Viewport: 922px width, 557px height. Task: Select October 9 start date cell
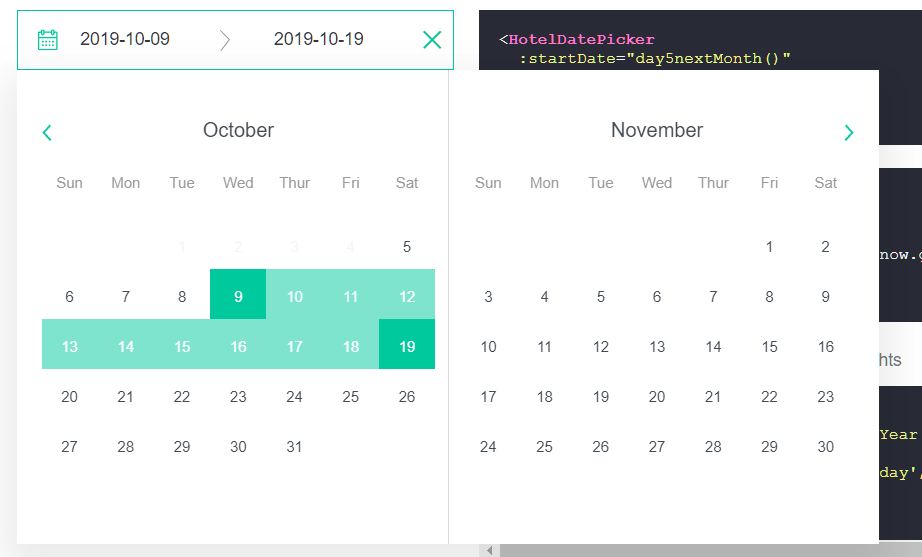click(x=238, y=294)
